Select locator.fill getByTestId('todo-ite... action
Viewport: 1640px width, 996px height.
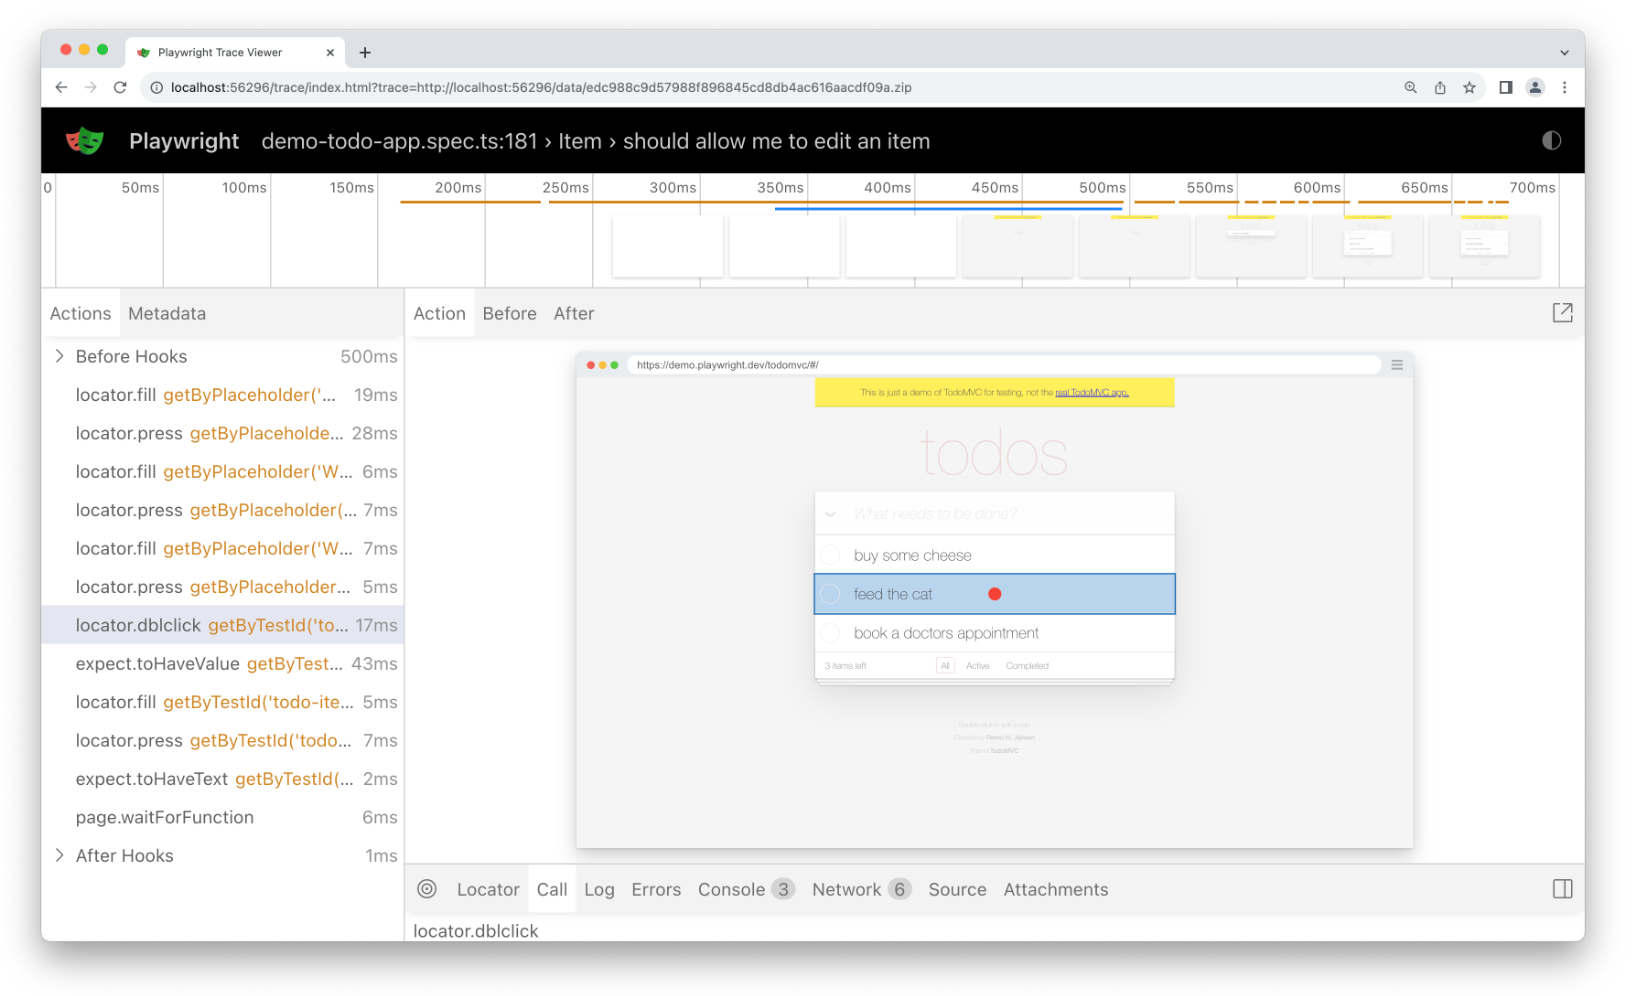(x=223, y=702)
